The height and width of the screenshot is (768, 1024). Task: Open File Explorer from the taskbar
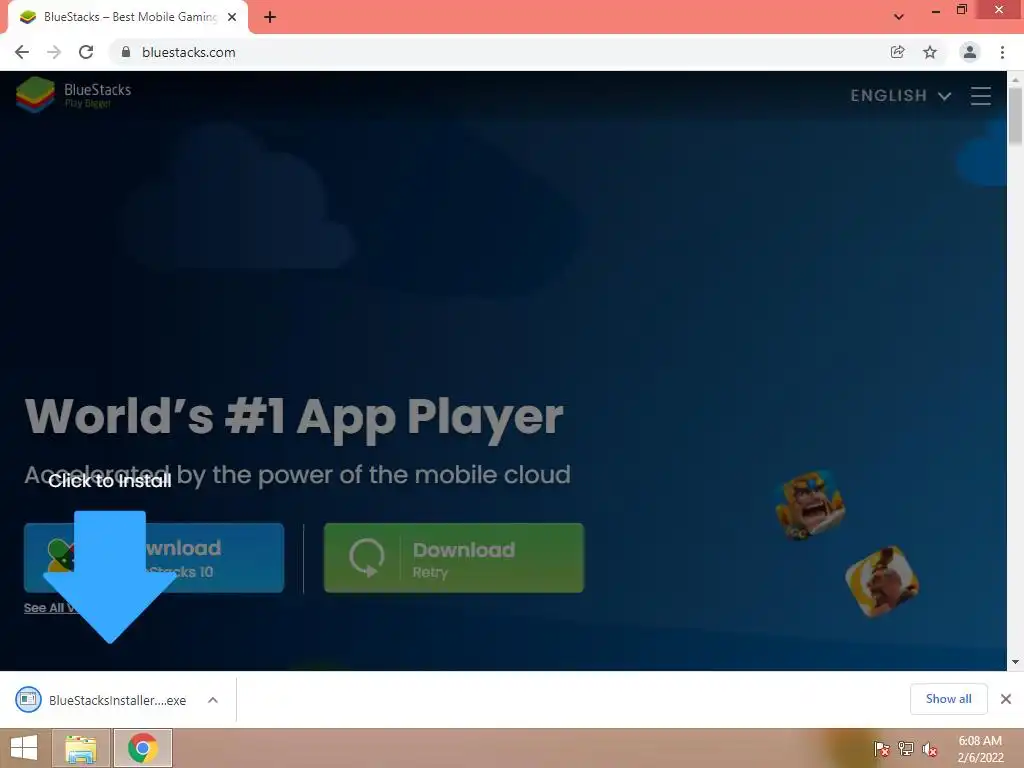click(x=81, y=748)
